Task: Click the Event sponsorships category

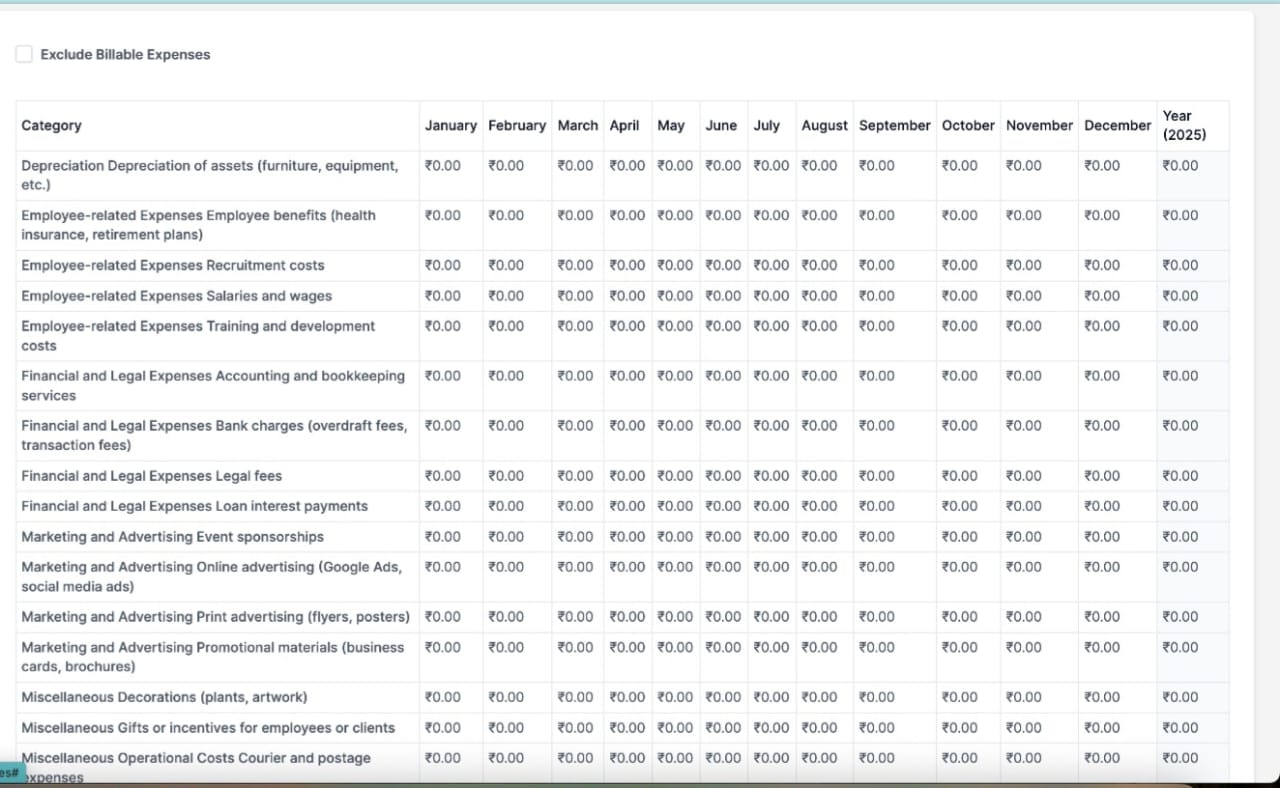Action: point(172,537)
